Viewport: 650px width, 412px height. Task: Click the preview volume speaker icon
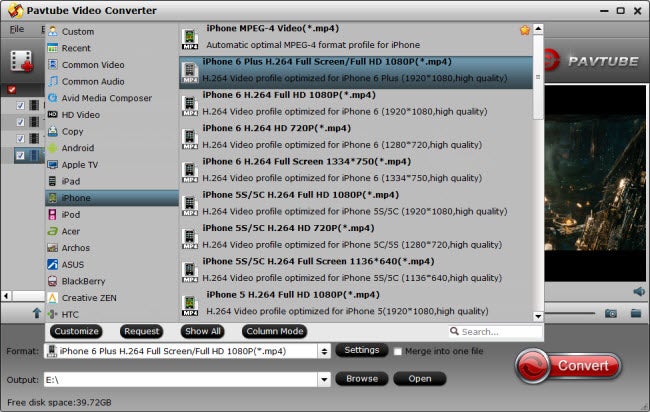coord(639,291)
